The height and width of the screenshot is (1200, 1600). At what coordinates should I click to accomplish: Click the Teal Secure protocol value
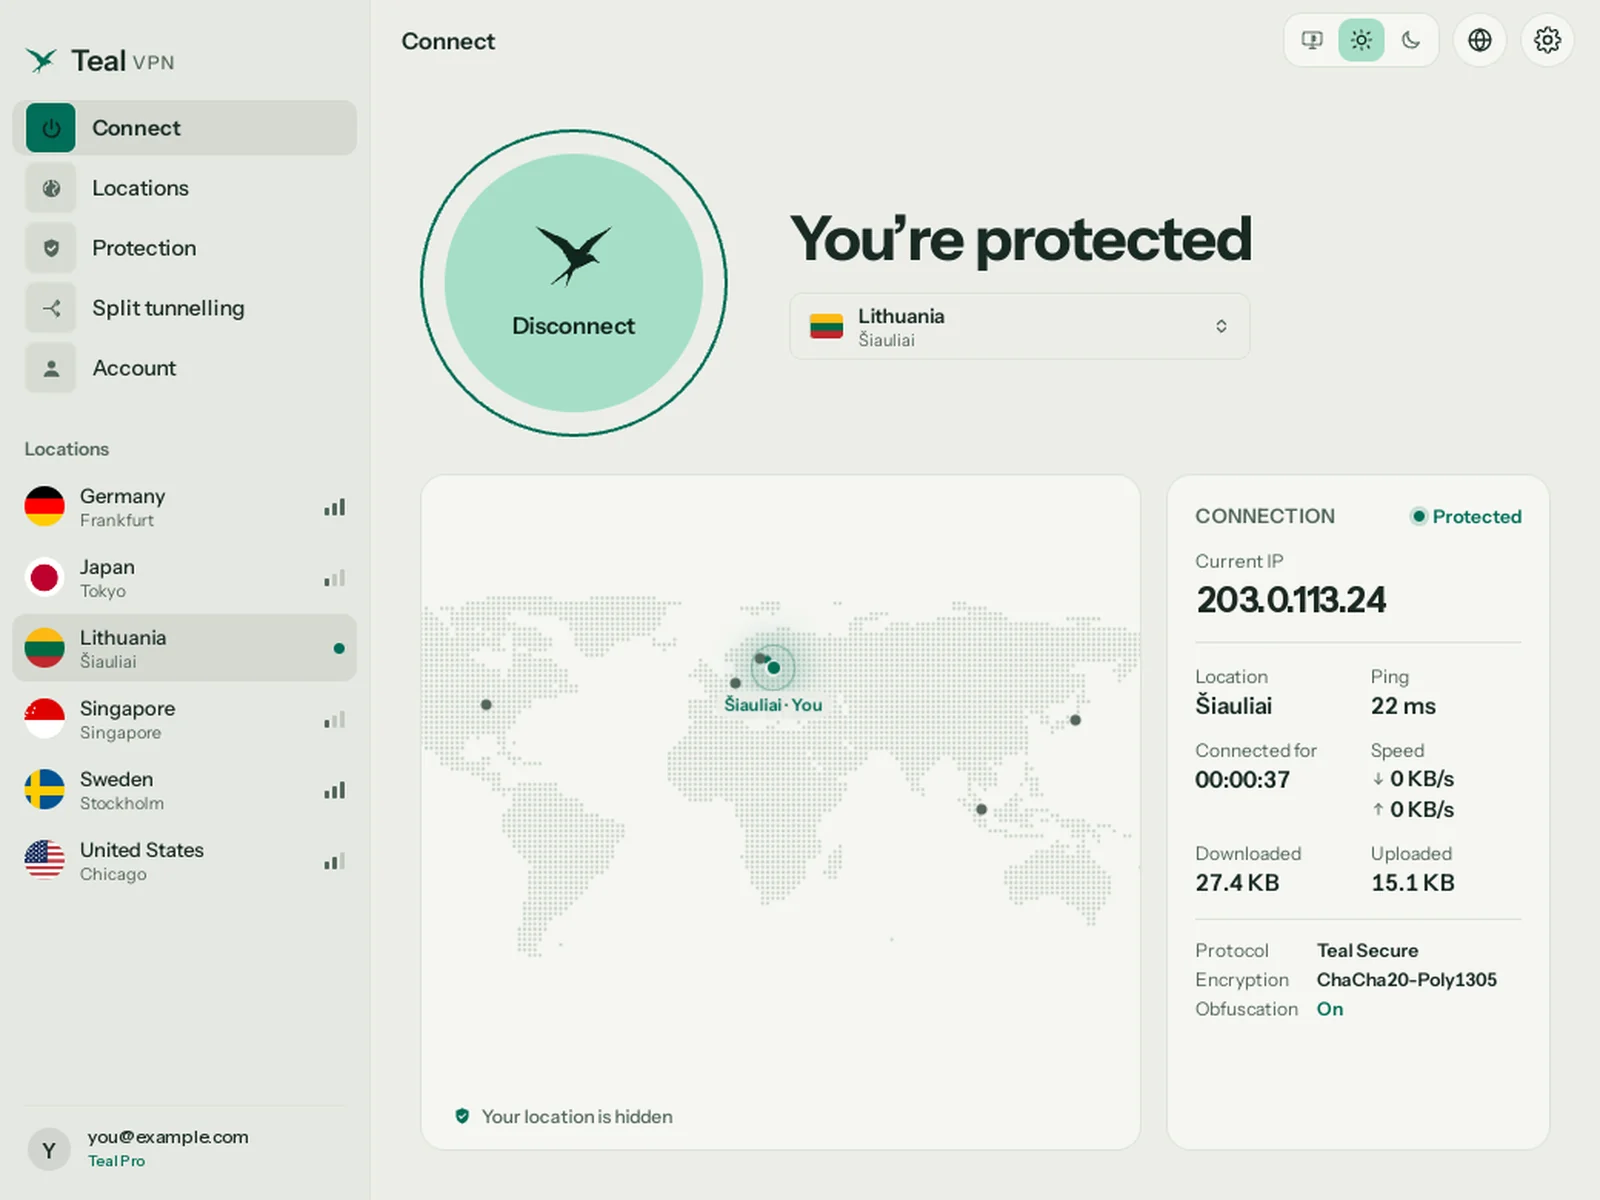[1367, 950]
